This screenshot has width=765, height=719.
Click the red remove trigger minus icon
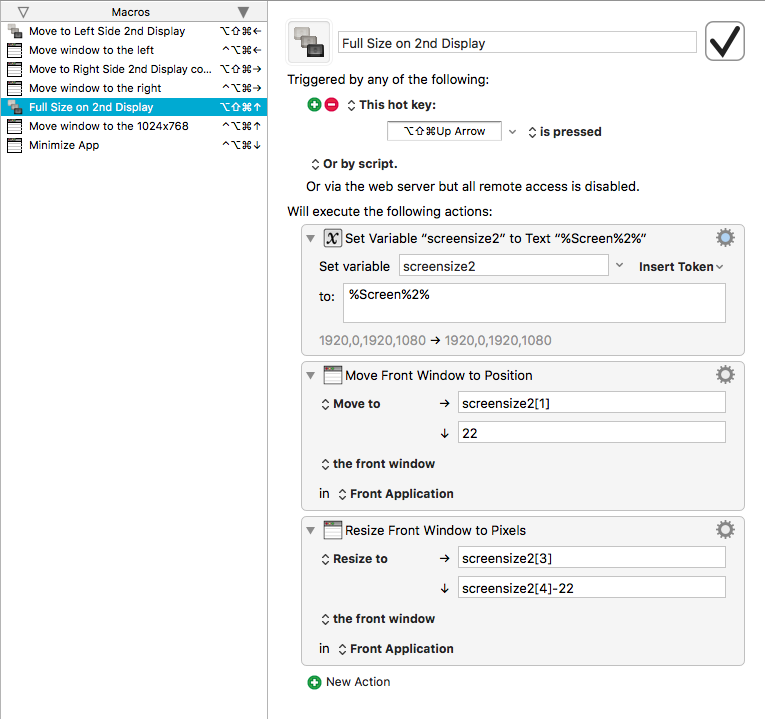click(x=331, y=104)
